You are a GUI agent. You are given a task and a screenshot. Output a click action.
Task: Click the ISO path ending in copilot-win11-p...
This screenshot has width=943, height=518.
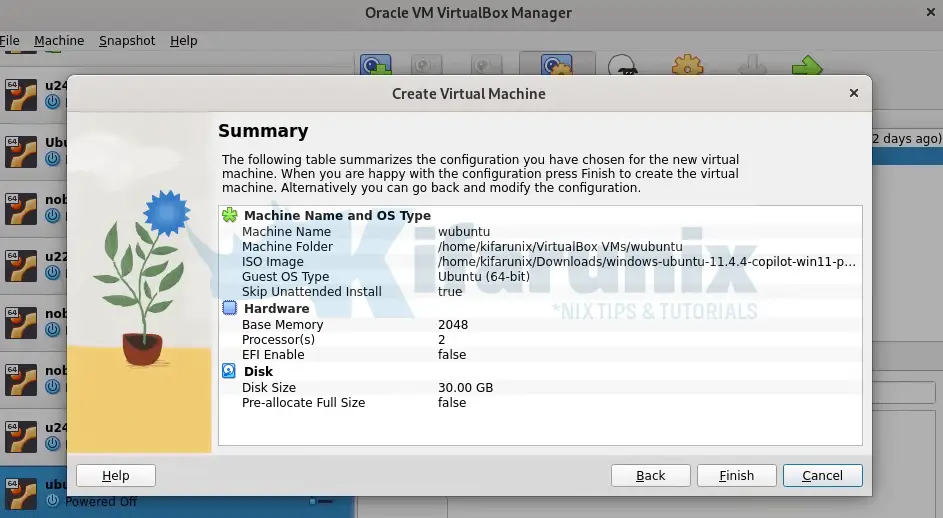coord(647,262)
